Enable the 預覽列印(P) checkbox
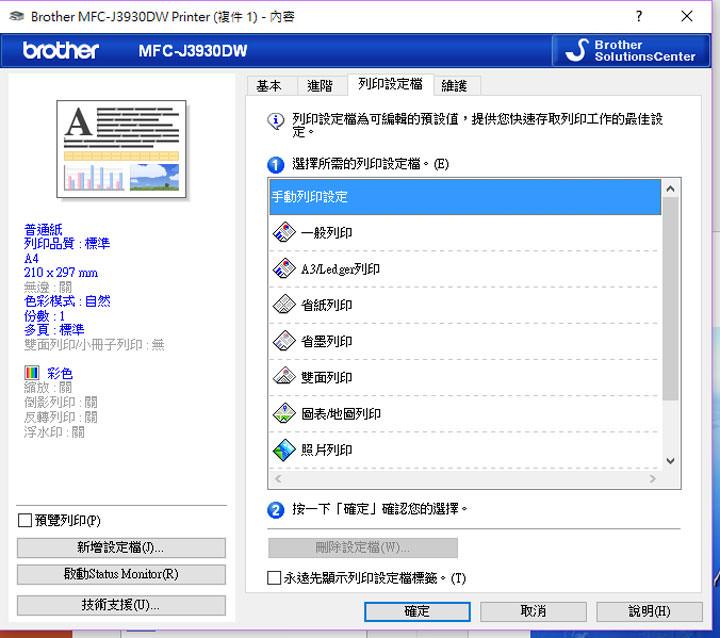Screen dimensions: 720x638 [25, 520]
